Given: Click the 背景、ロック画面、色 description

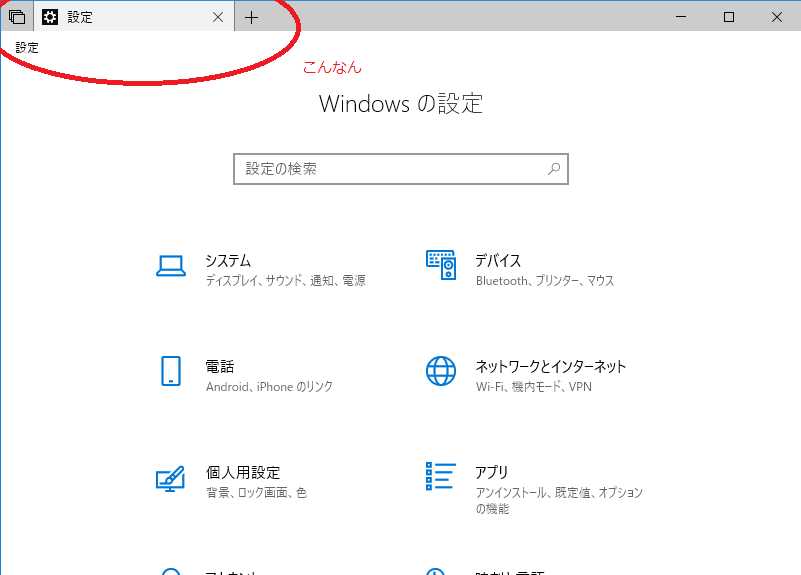Looking at the screenshot, I should pyautogui.click(x=256, y=492).
